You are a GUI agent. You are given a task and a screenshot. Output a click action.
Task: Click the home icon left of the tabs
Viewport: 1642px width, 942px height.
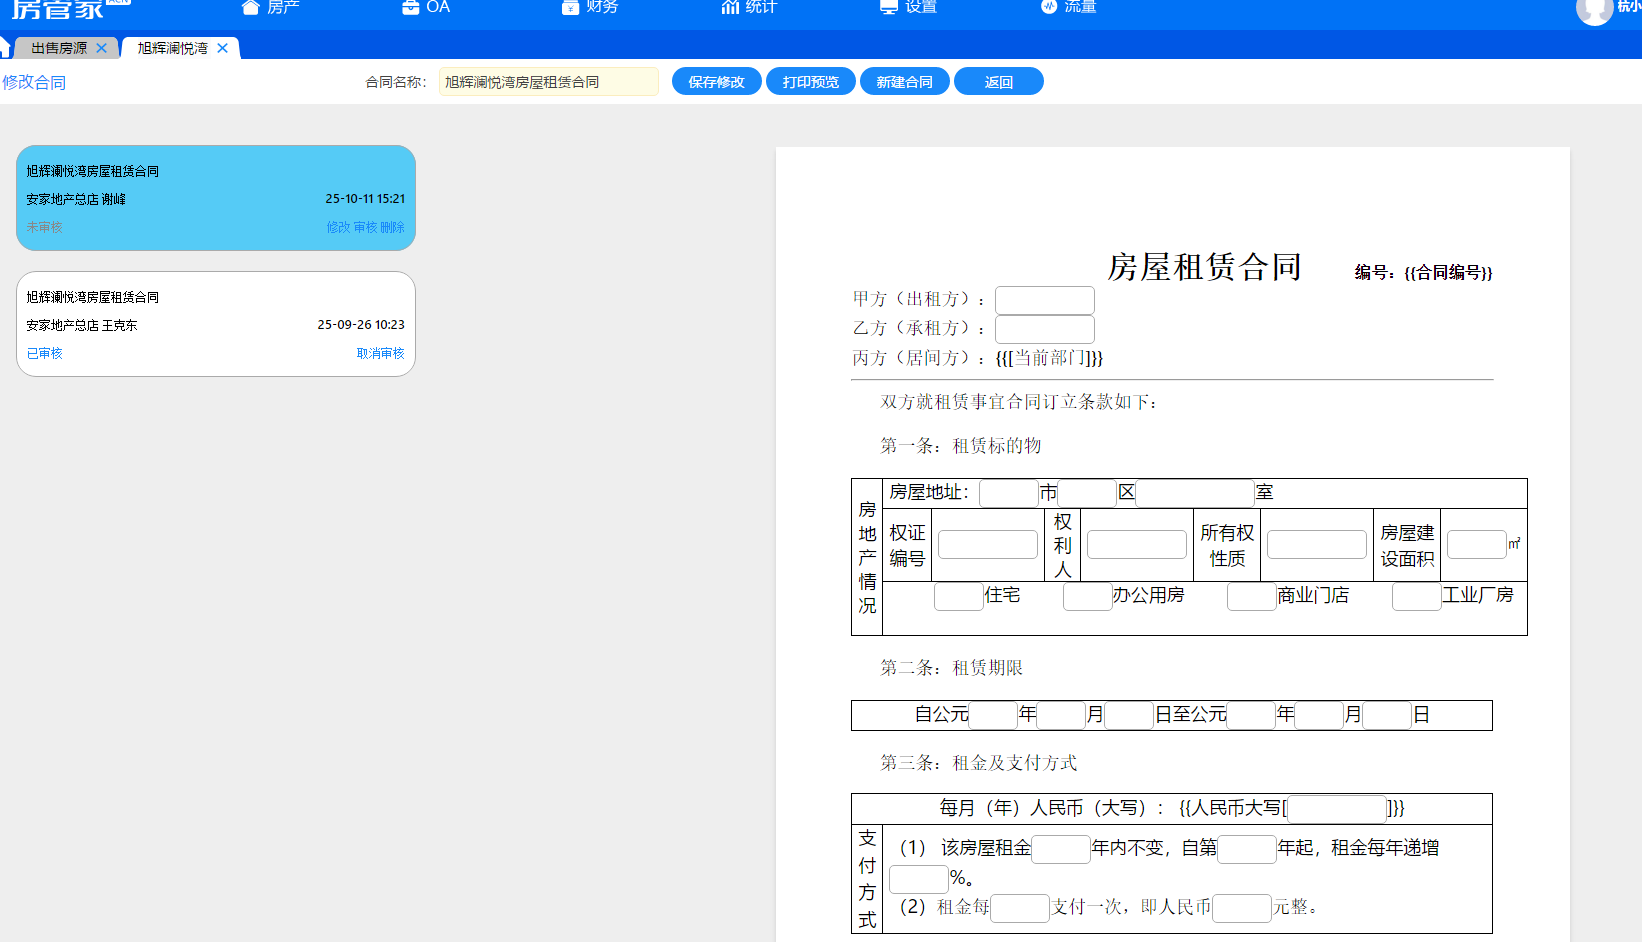click(5, 48)
